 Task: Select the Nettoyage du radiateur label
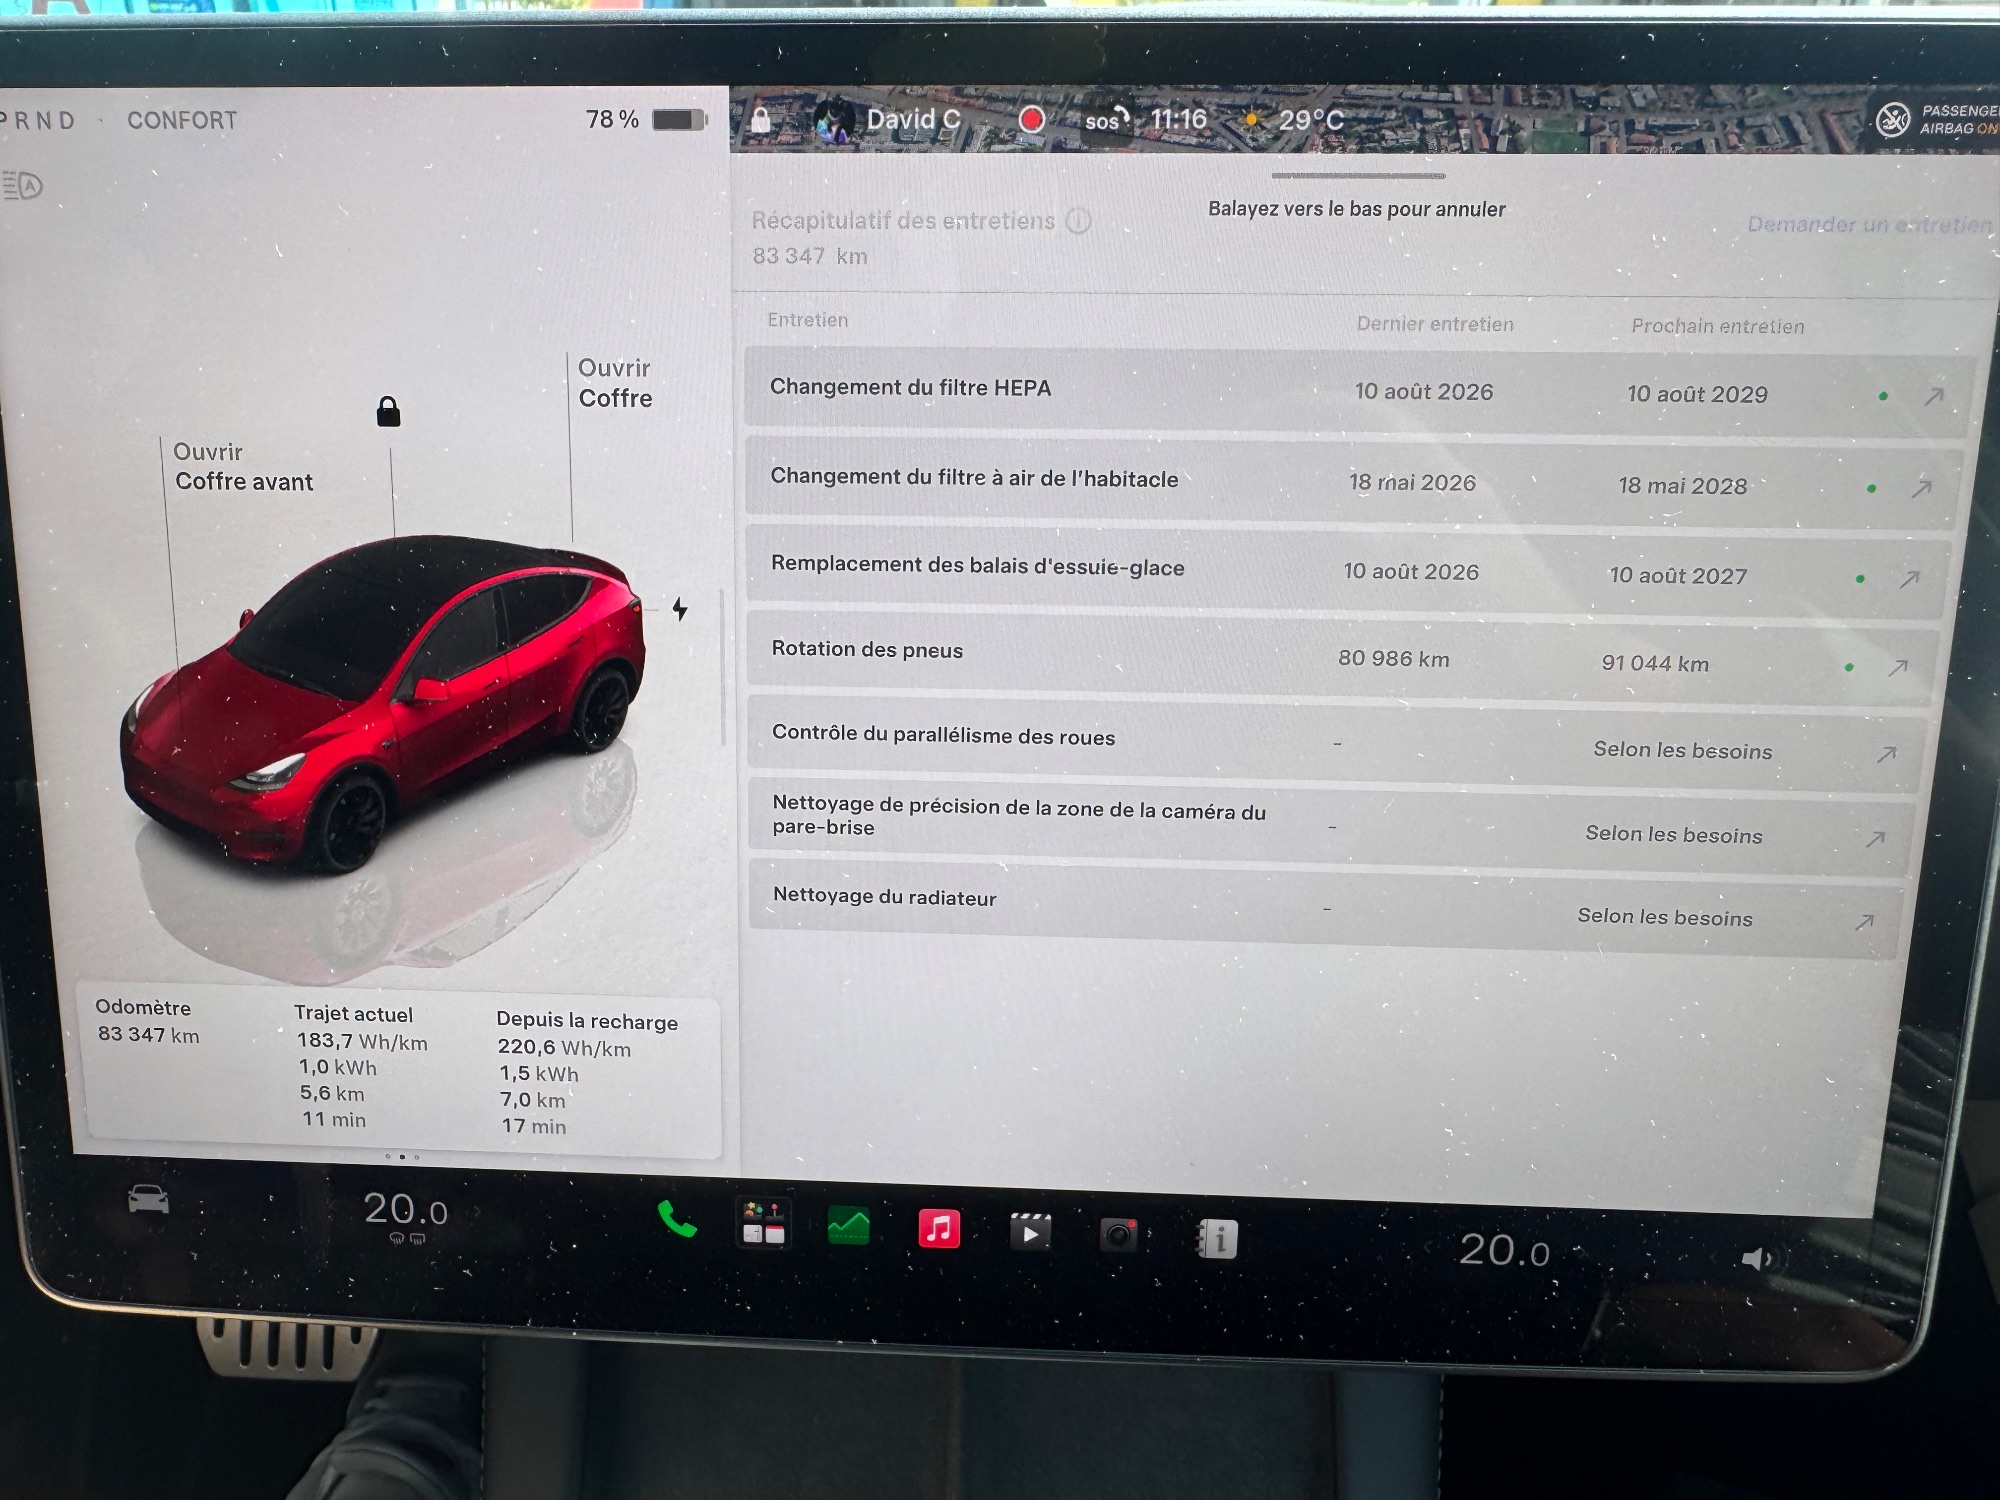coord(884,896)
